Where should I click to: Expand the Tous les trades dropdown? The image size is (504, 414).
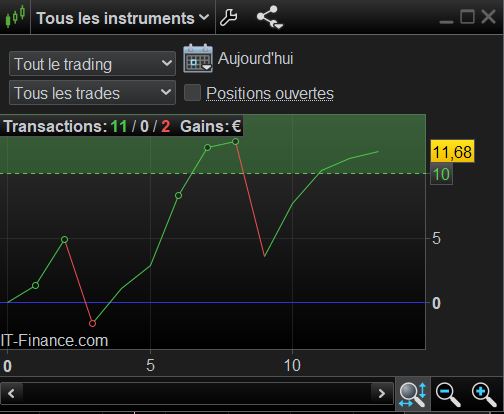92,92
